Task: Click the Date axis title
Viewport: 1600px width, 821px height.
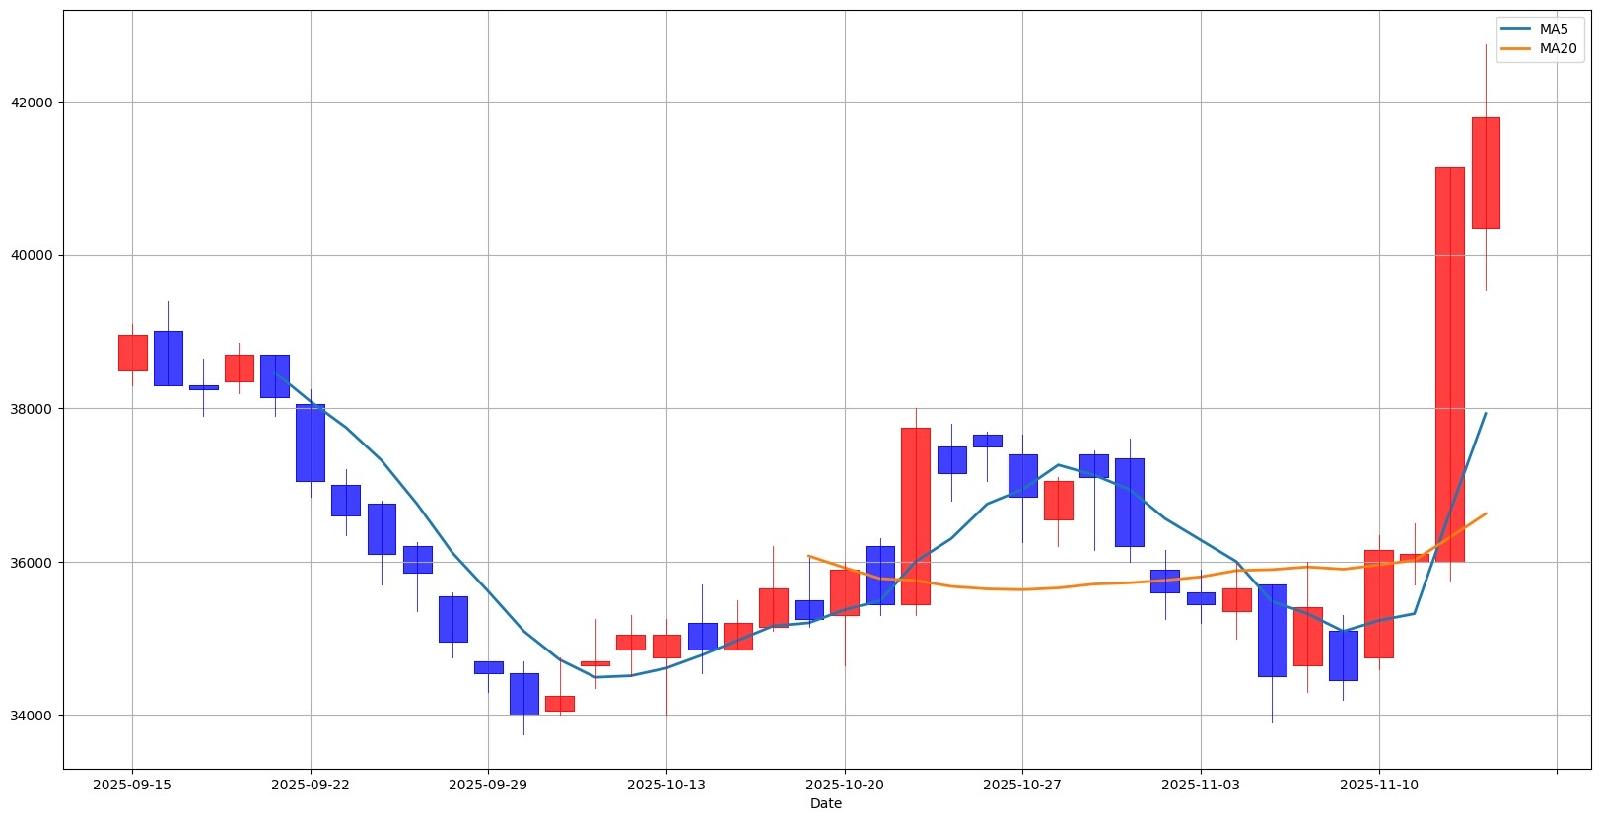Action: (826, 803)
